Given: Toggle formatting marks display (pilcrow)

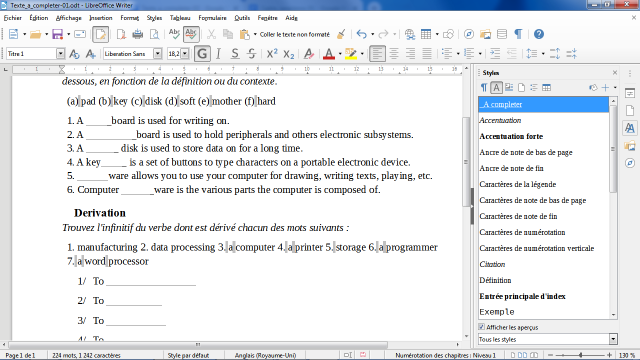Looking at the screenshot, I should pyautogui.click(x=518, y=34).
